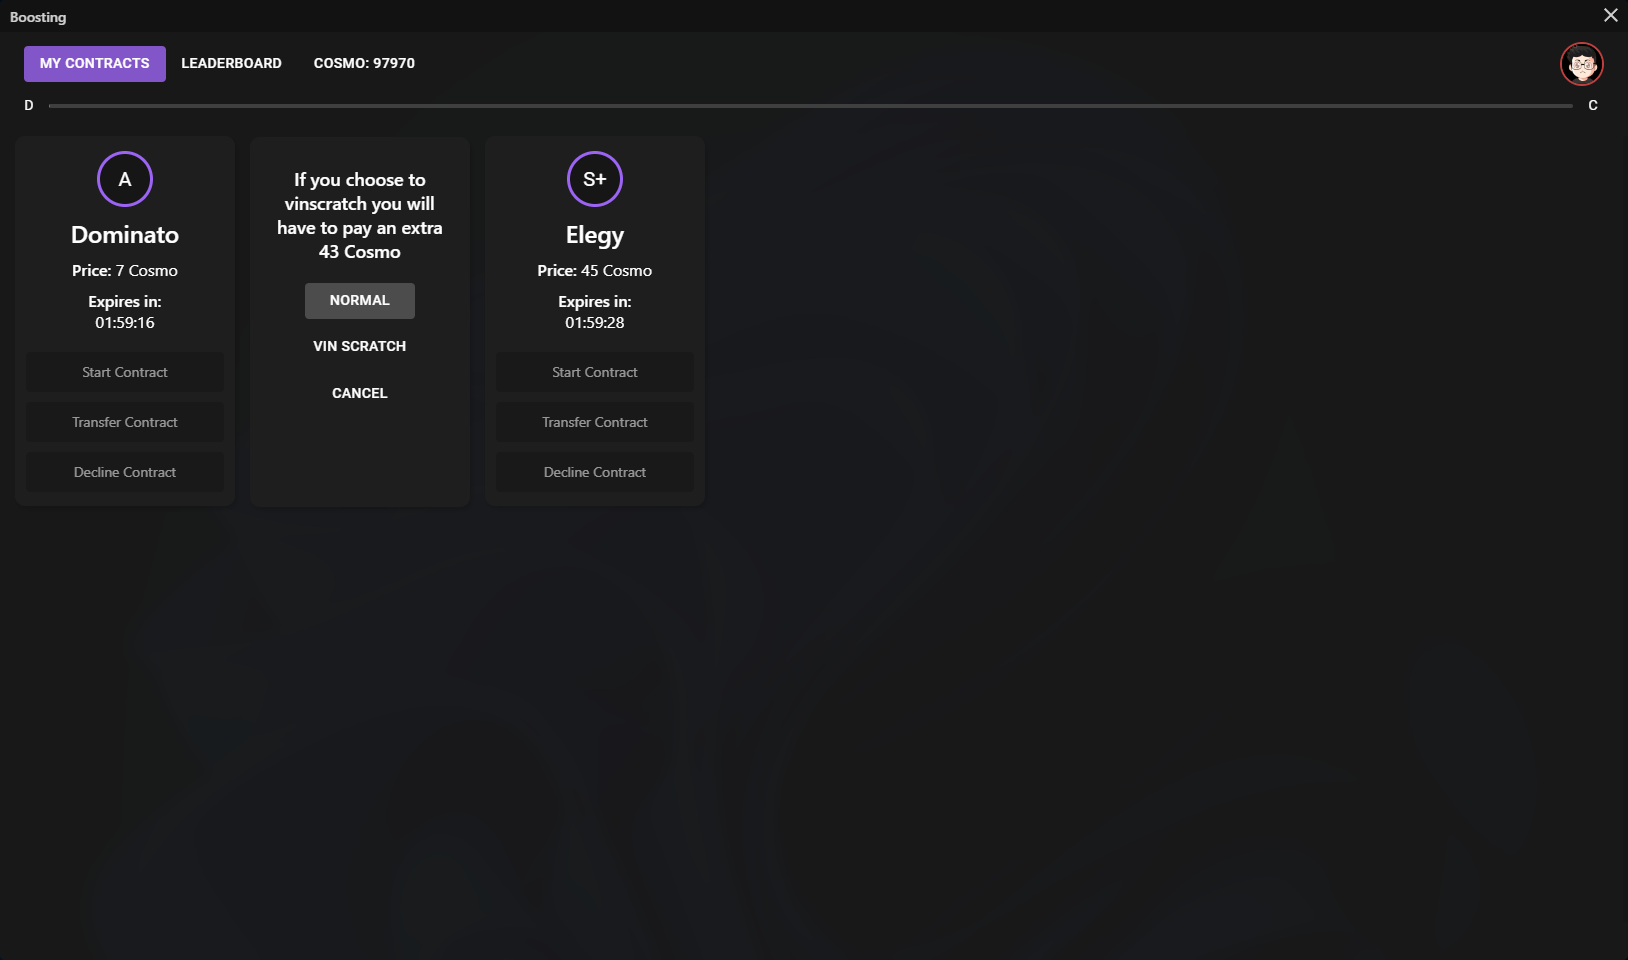Switch to the Leaderboard tab
The image size is (1628, 960).
coord(231,63)
